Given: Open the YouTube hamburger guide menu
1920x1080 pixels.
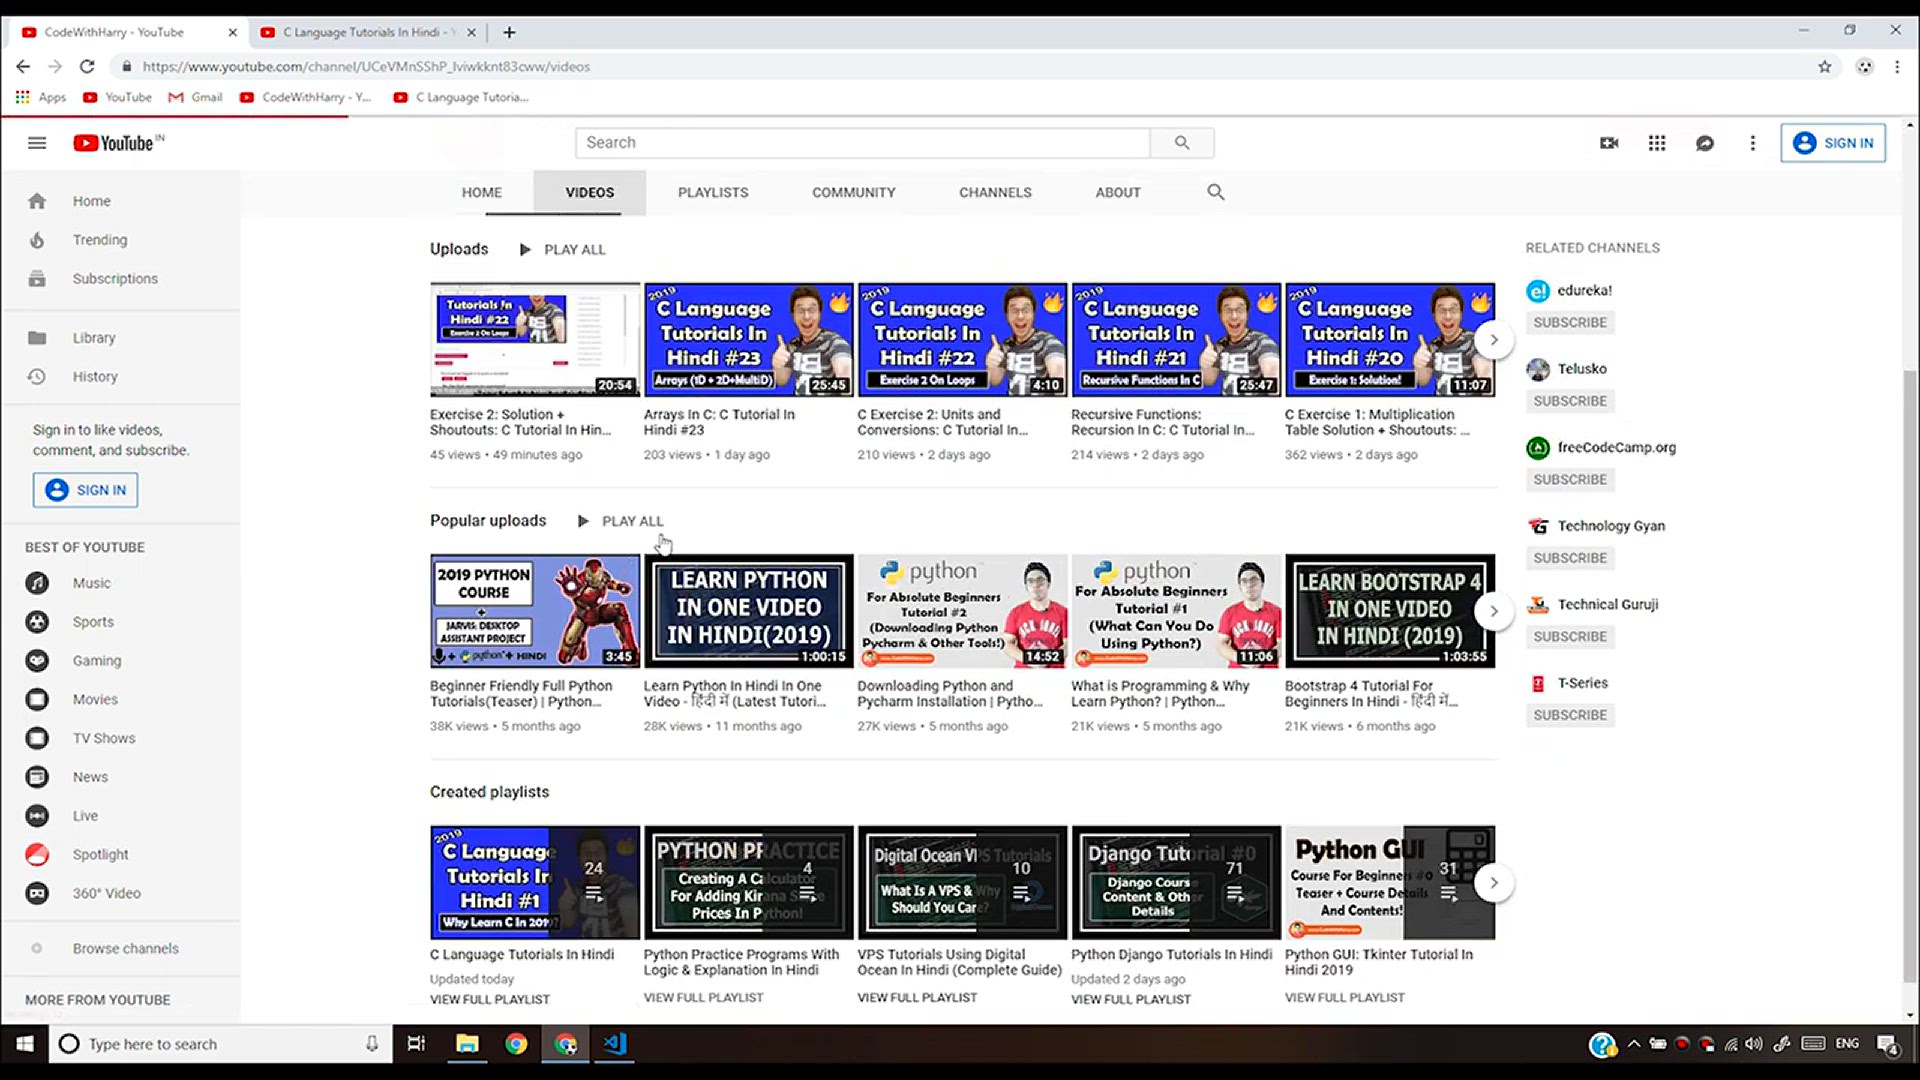Looking at the screenshot, I should click(37, 143).
